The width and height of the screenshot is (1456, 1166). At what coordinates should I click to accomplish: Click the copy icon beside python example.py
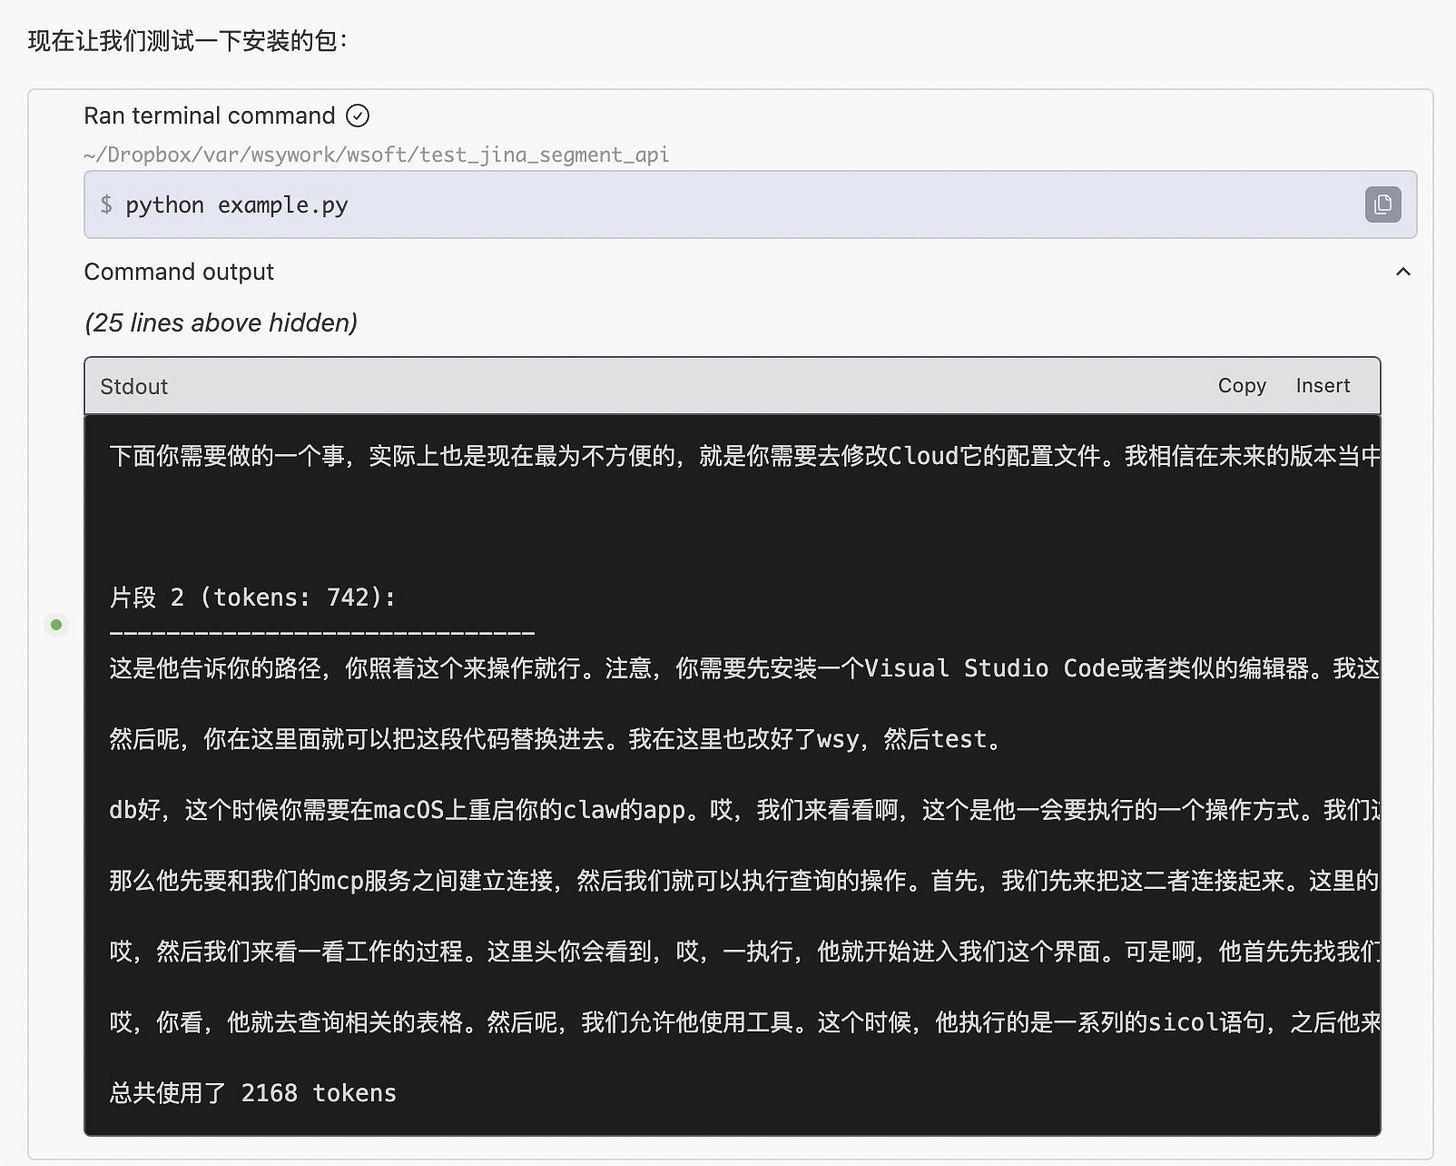tap(1383, 204)
